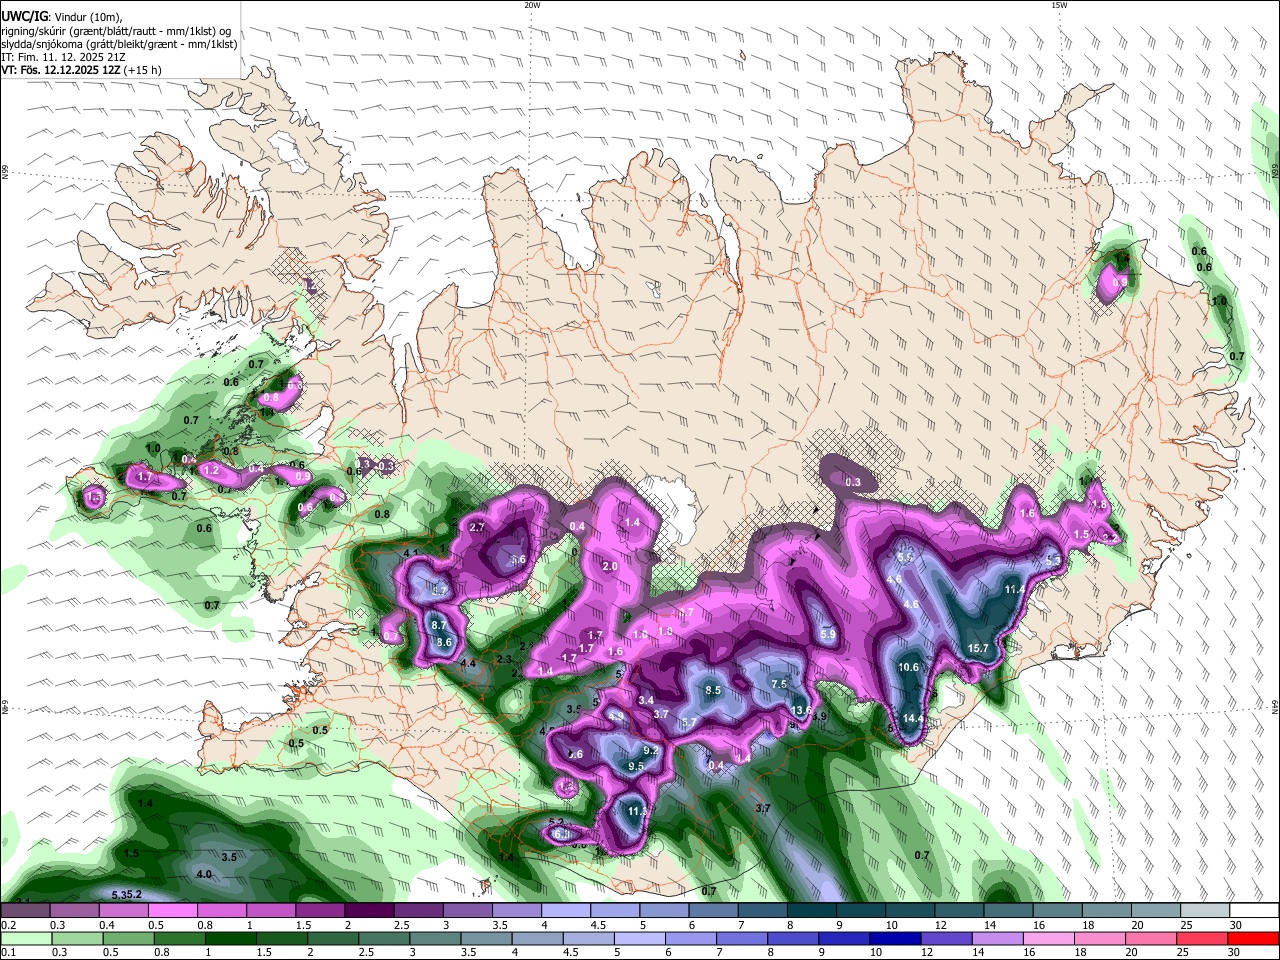Click the '3.4' precipitation value
The height and width of the screenshot is (960, 1280).
(x=647, y=700)
